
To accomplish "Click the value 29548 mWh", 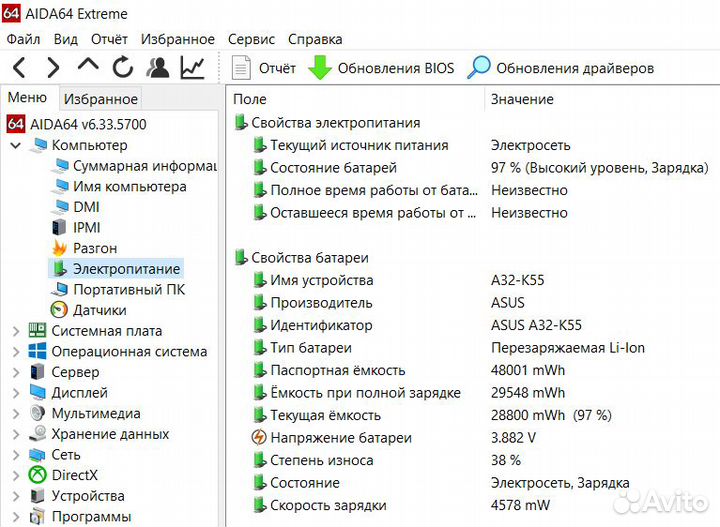I will tap(528, 392).
